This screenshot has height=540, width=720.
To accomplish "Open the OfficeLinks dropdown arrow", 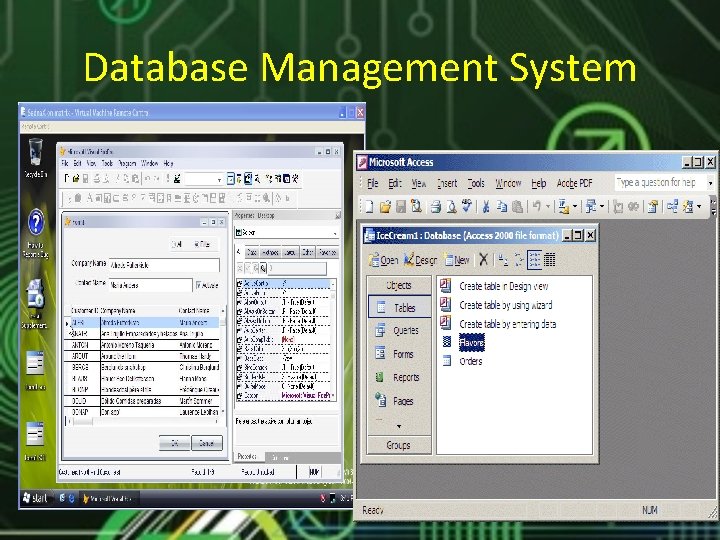I will (x=574, y=207).
